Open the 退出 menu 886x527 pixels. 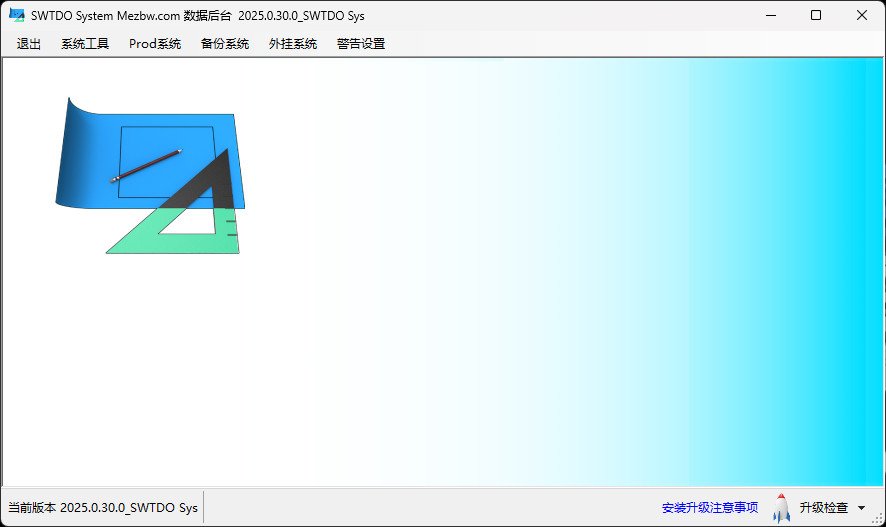[x=29, y=44]
